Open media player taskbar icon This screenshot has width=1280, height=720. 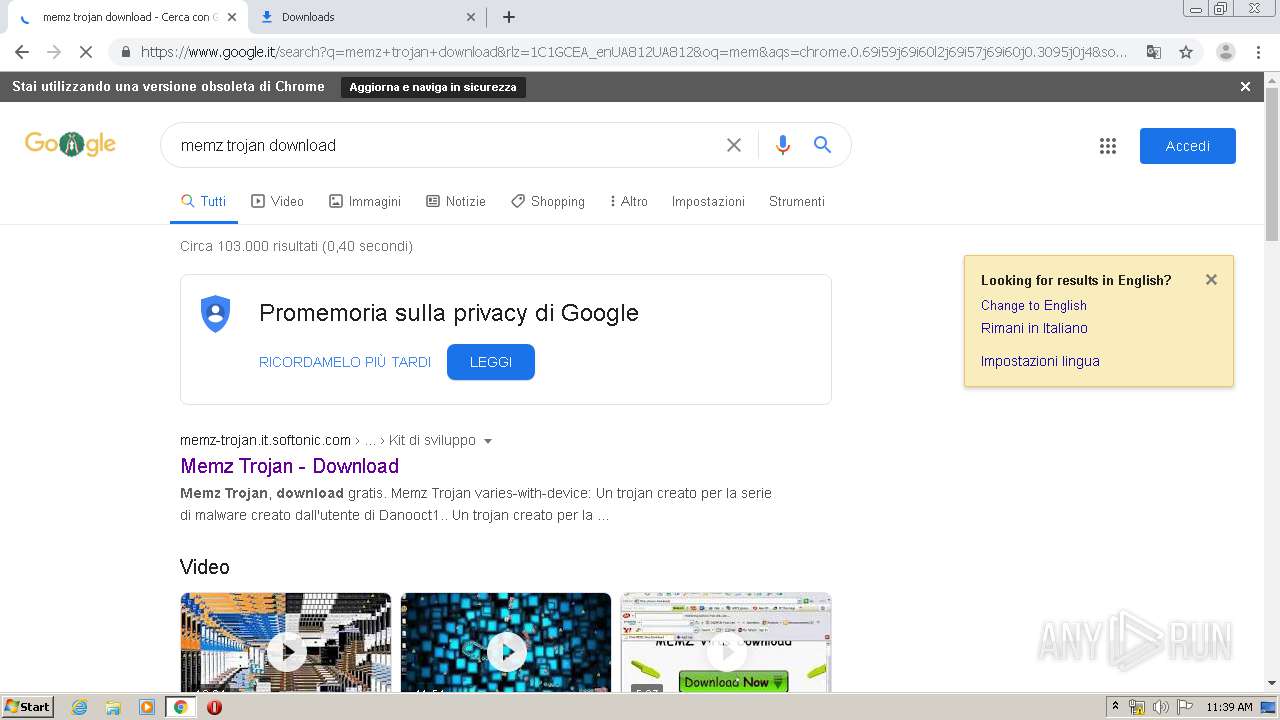point(147,707)
